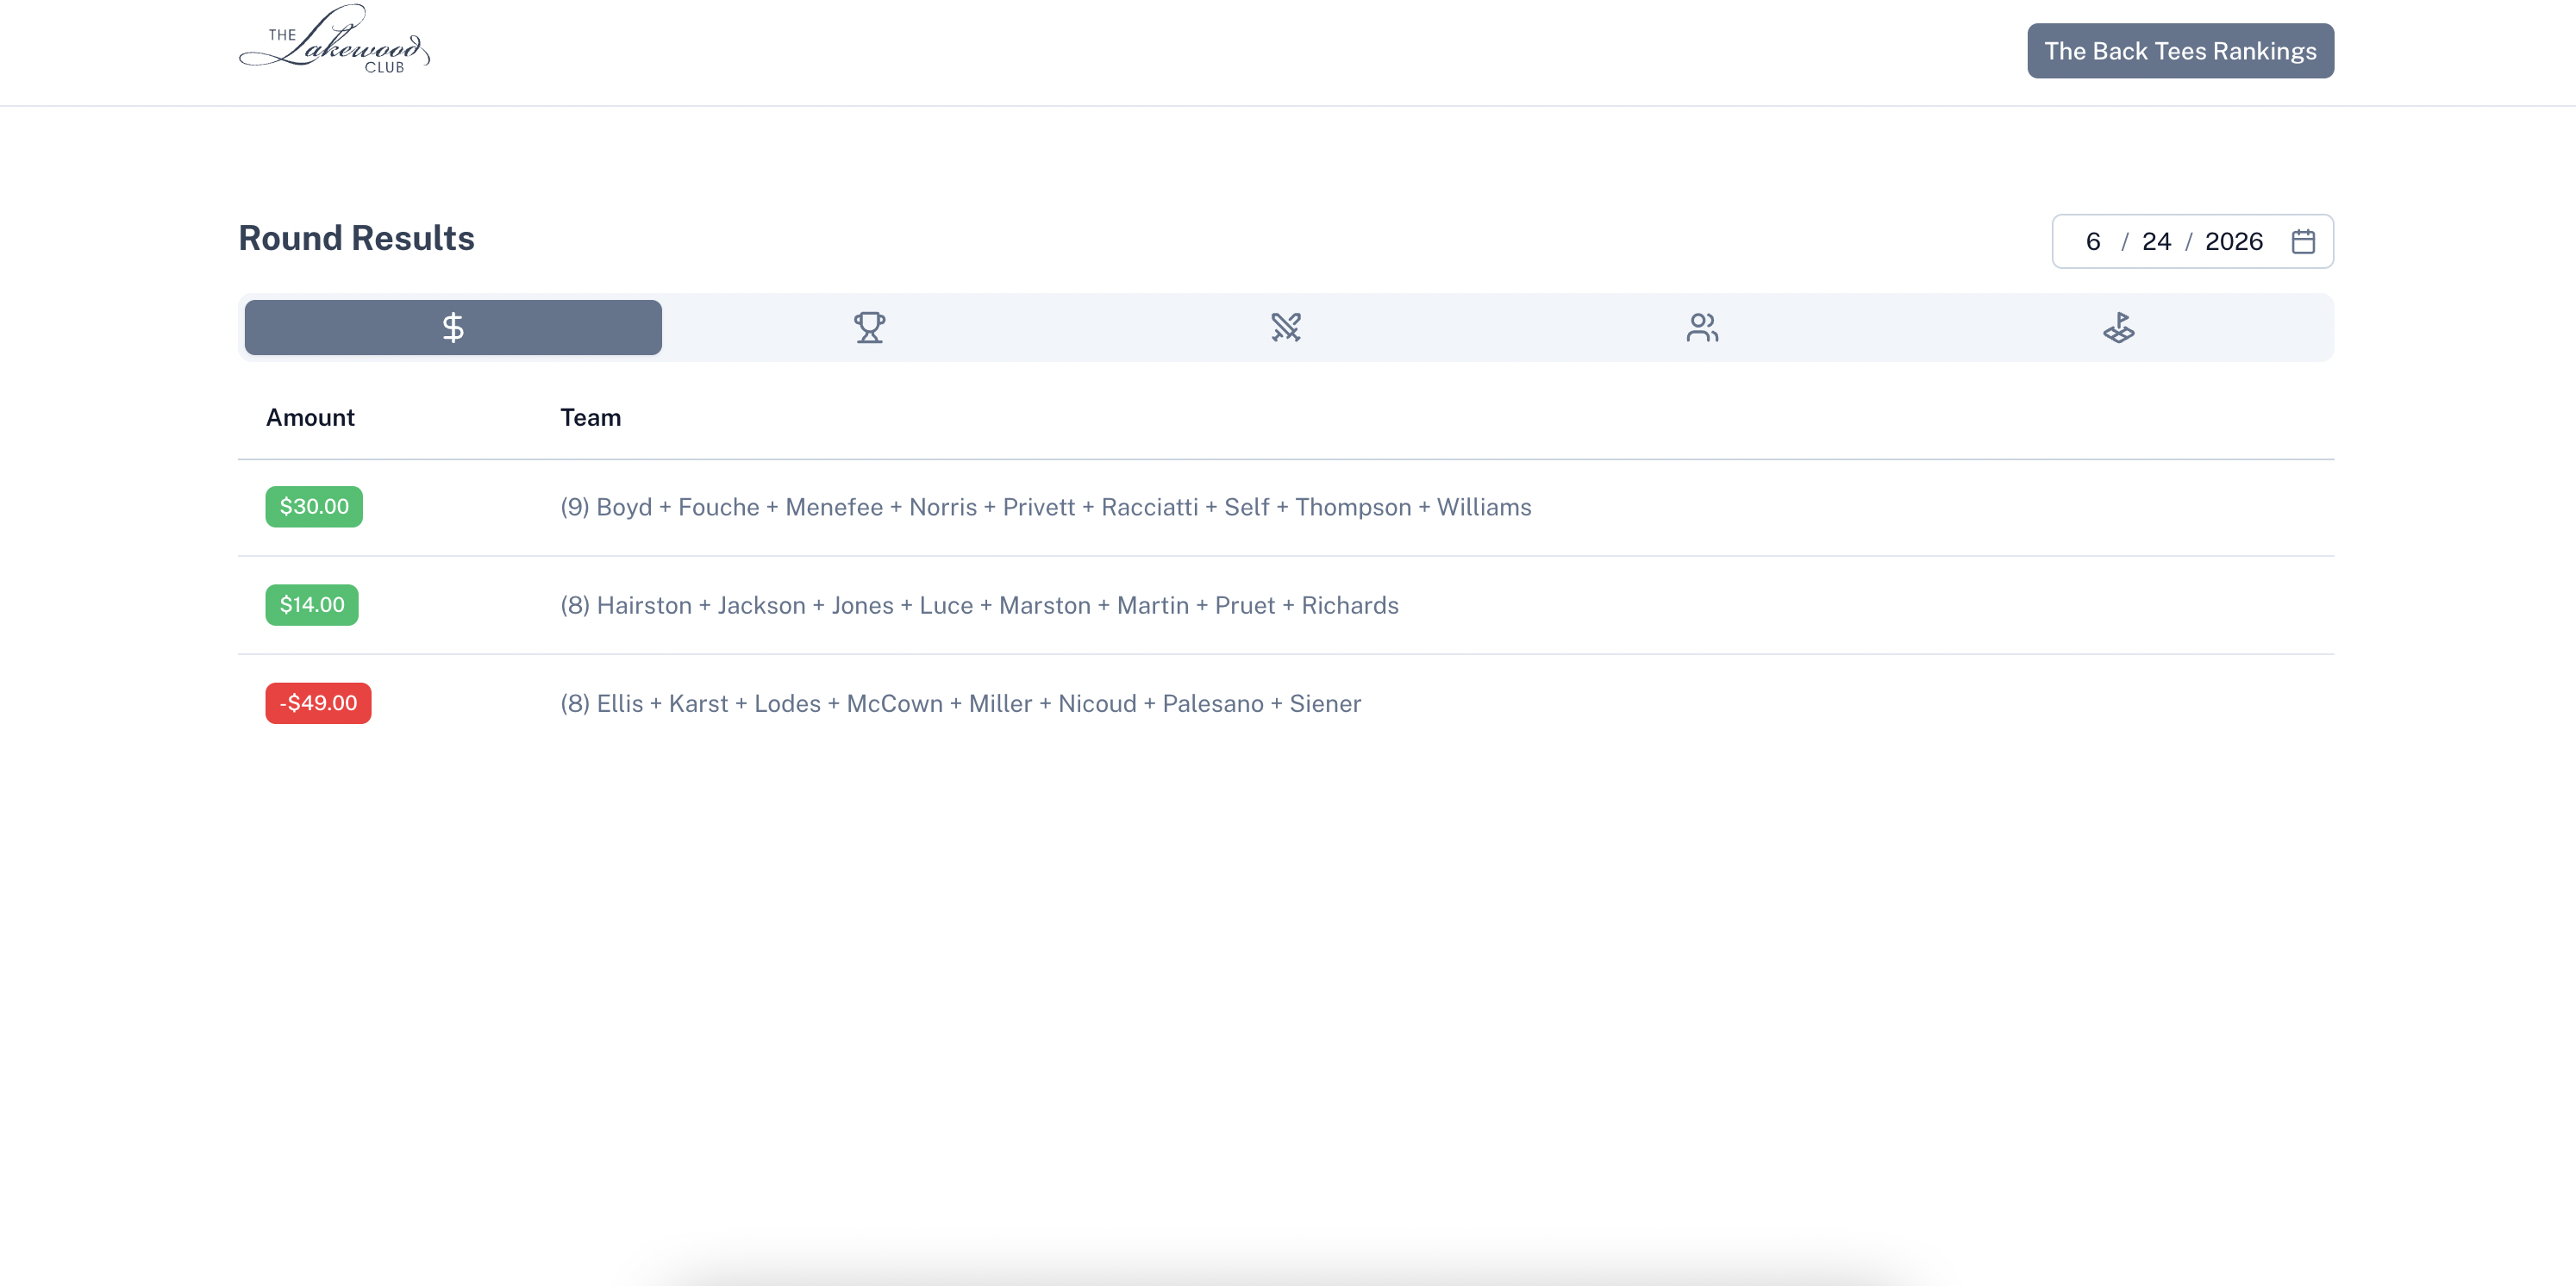Click the Team column header
Image resolution: width=2576 pixels, height=1286 pixels.
tap(590, 418)
